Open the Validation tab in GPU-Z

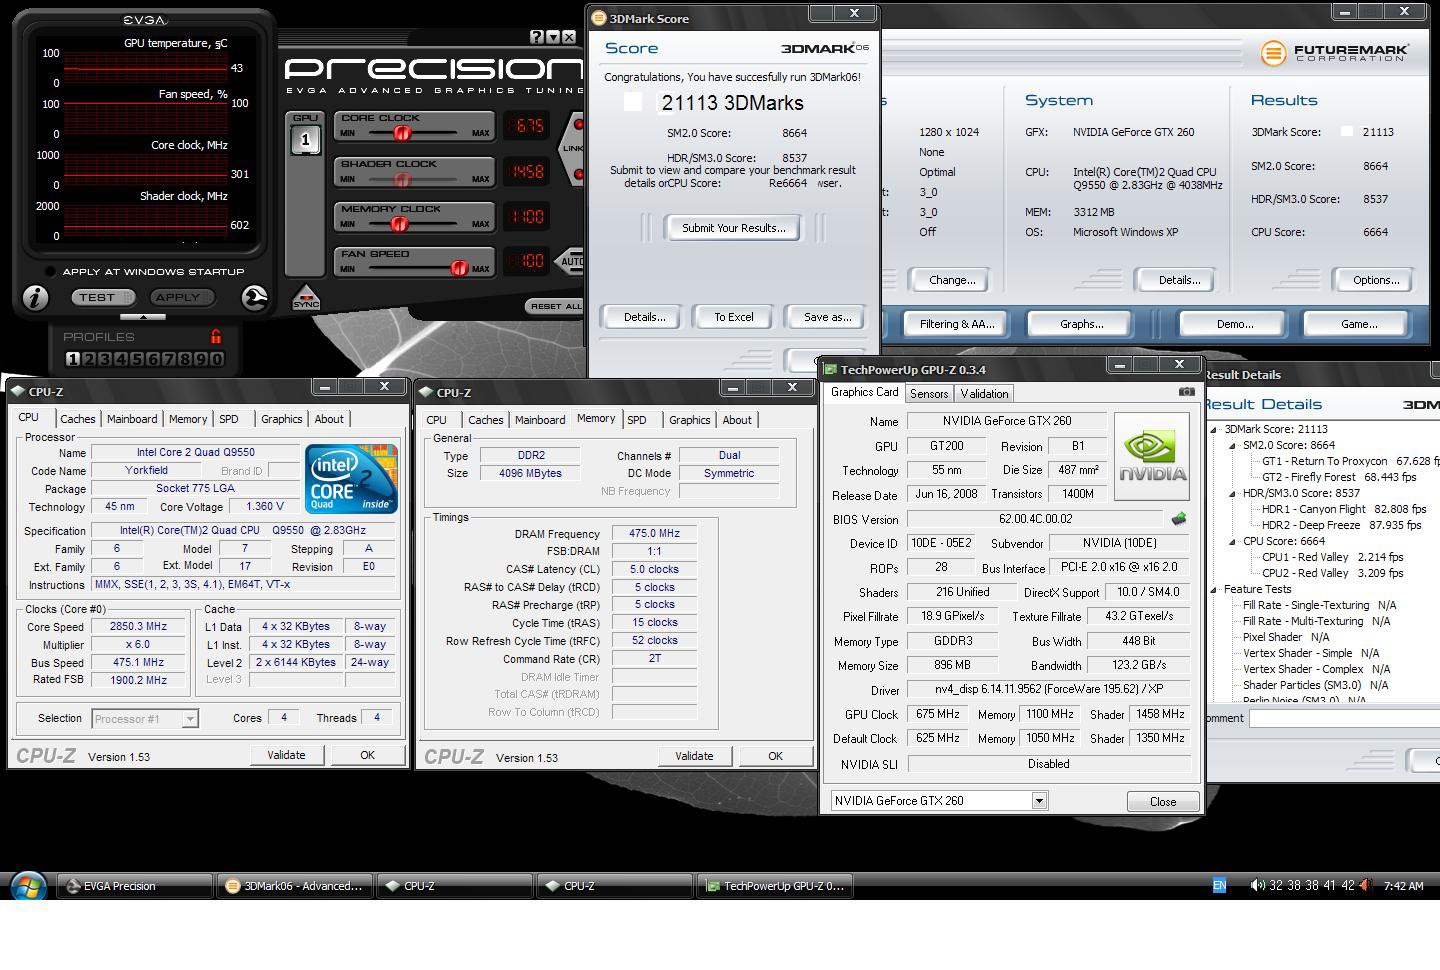pos(984,394)
